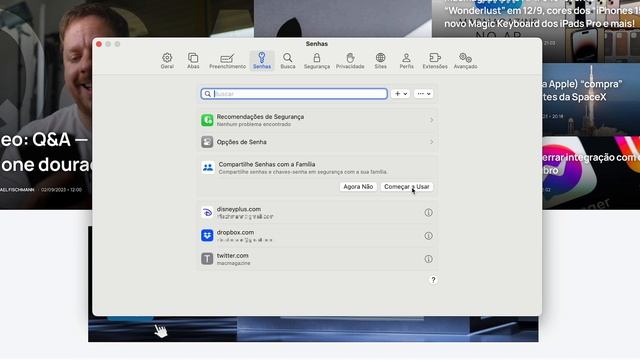Select the disneyplus.com password entry
Viewport: 640px width, 360px height.
(x=318, y=213)
